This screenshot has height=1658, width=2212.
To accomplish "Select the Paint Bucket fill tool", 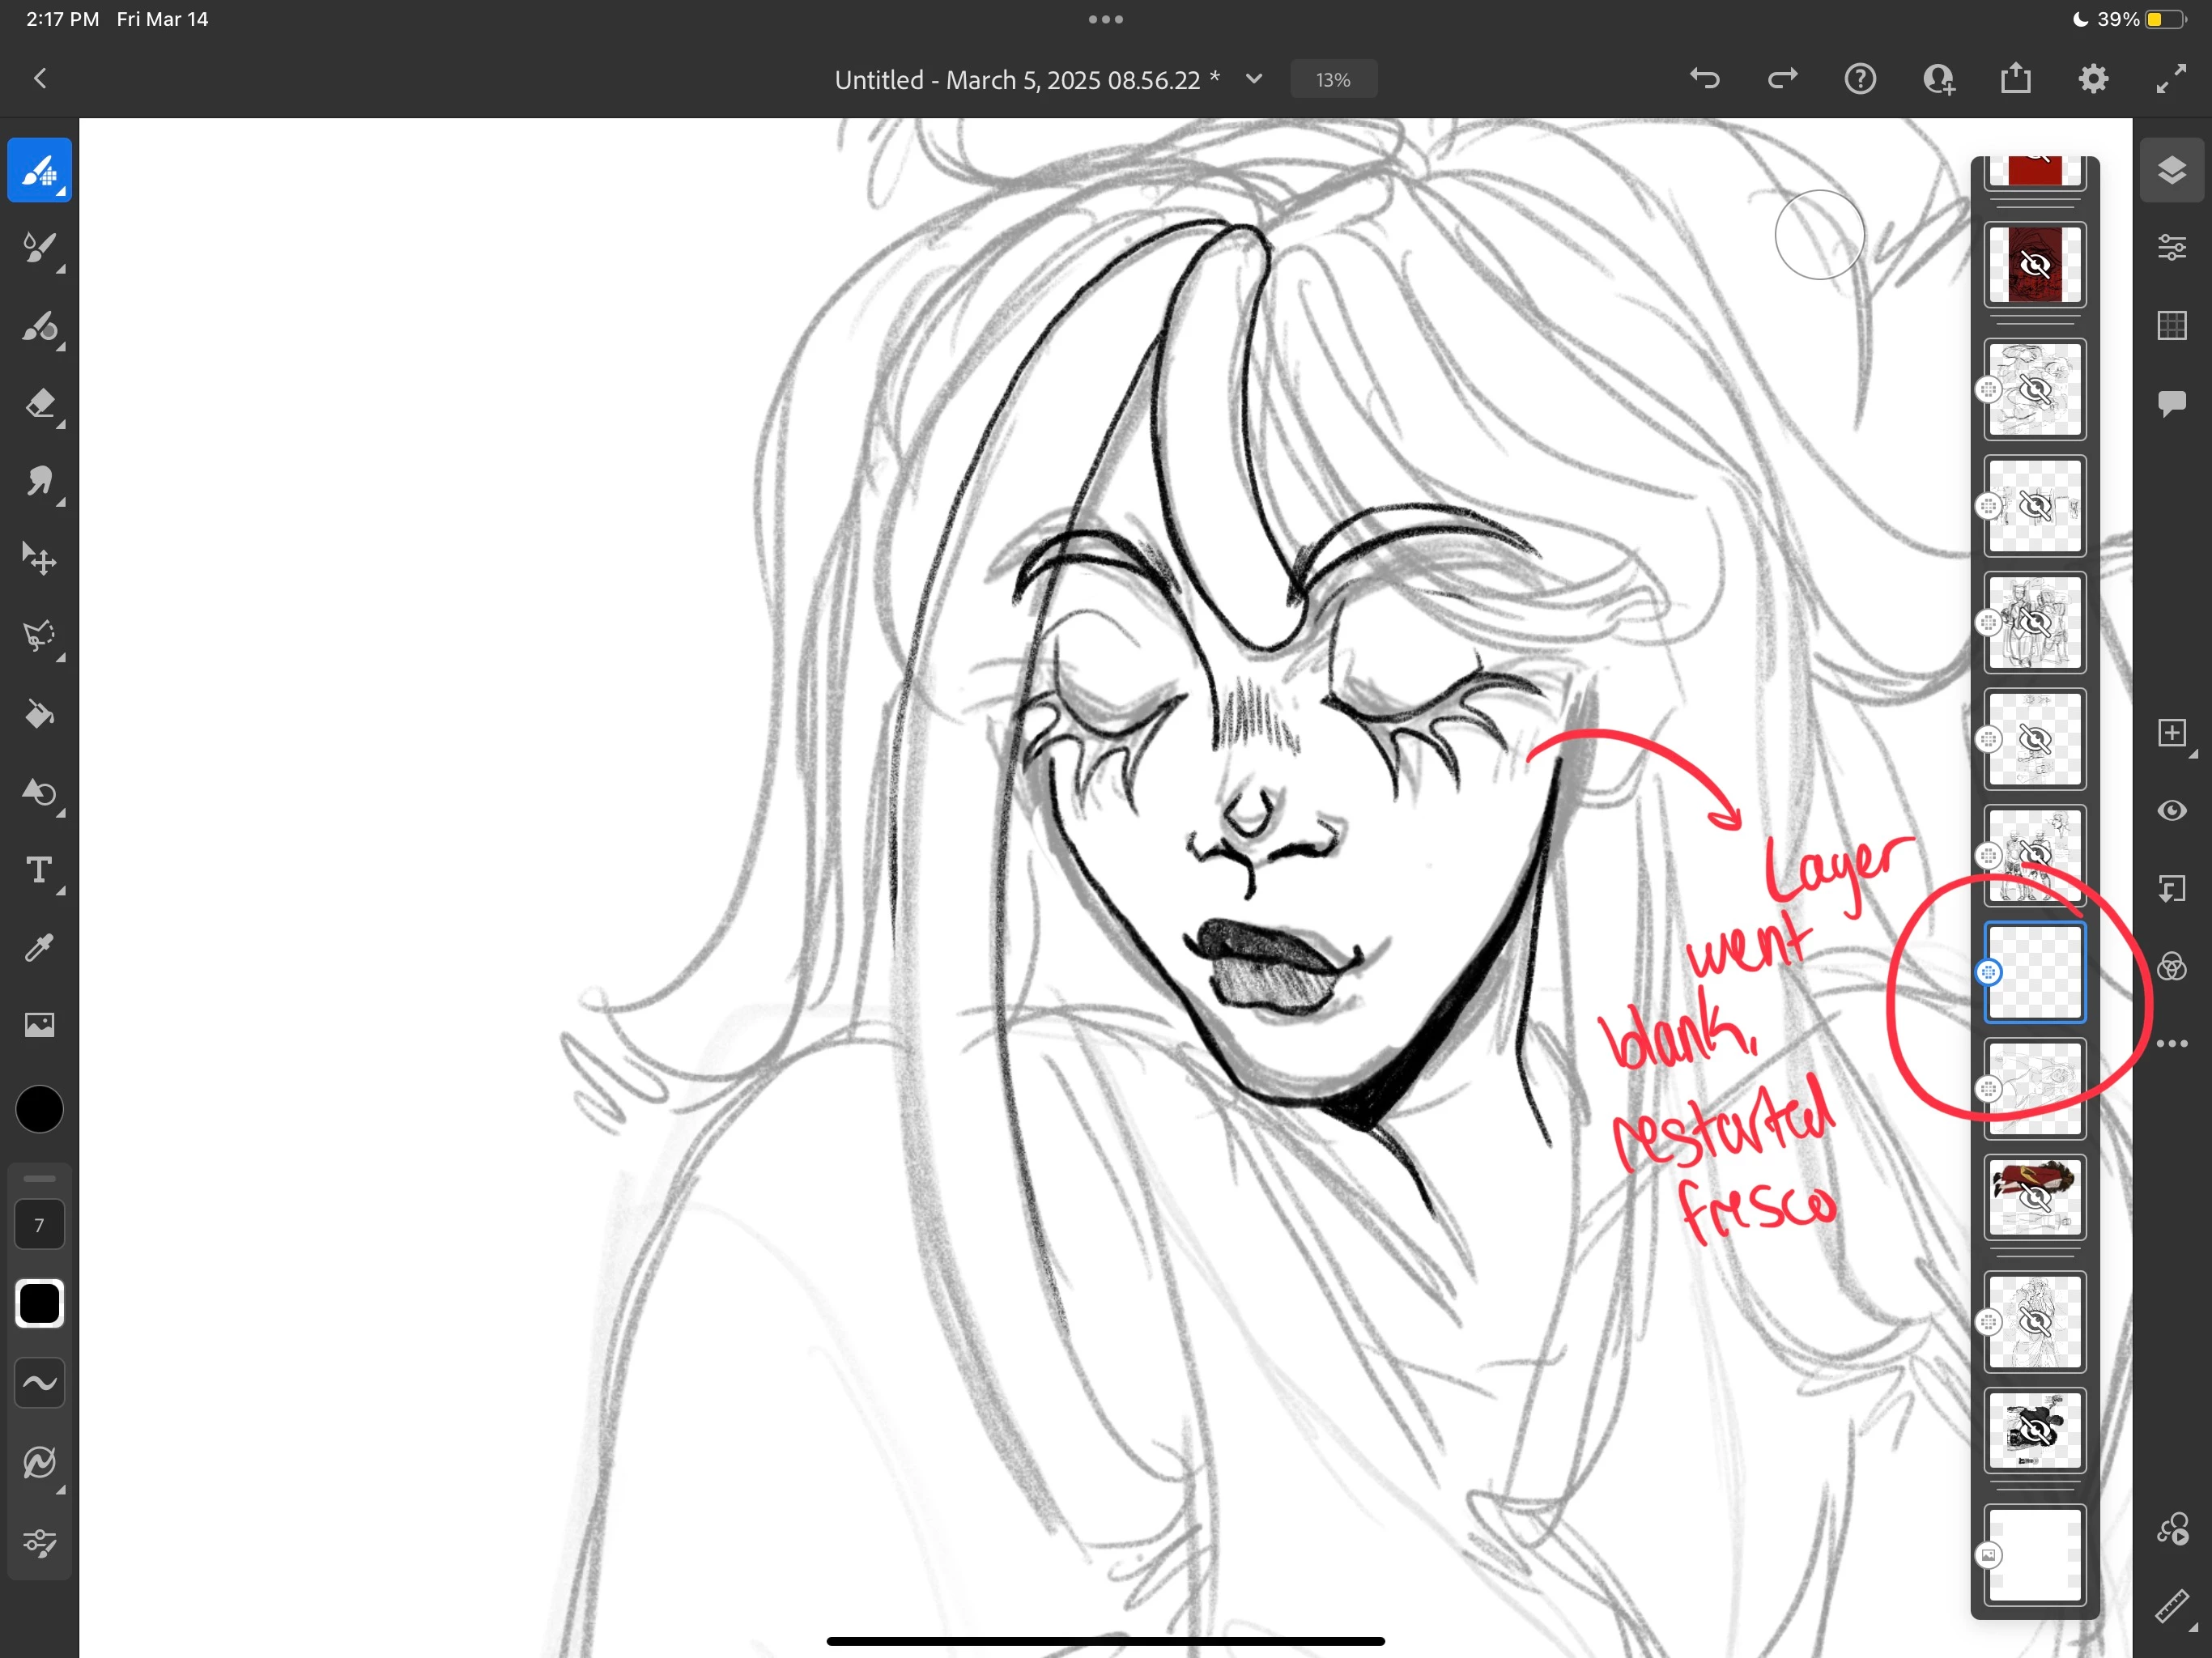I will click(x=39, y=714).
